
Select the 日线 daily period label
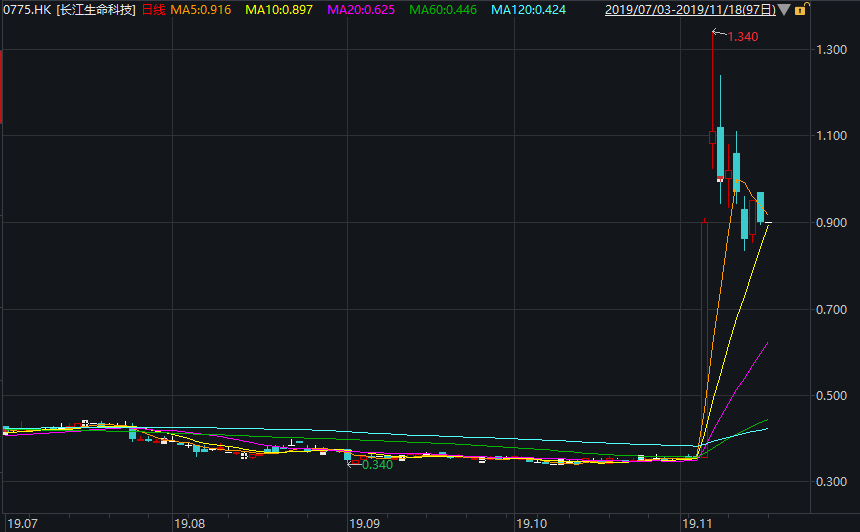[153, 10]
